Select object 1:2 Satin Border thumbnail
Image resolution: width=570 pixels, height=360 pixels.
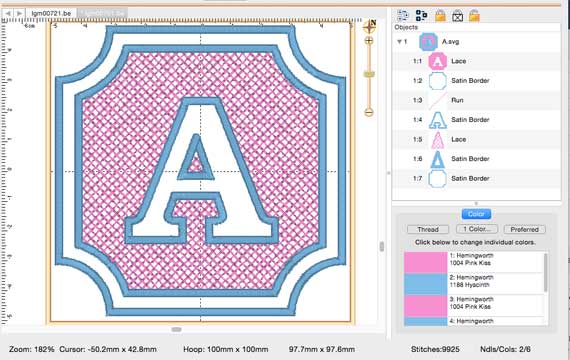pyautogui.click(x=438, y=80)
